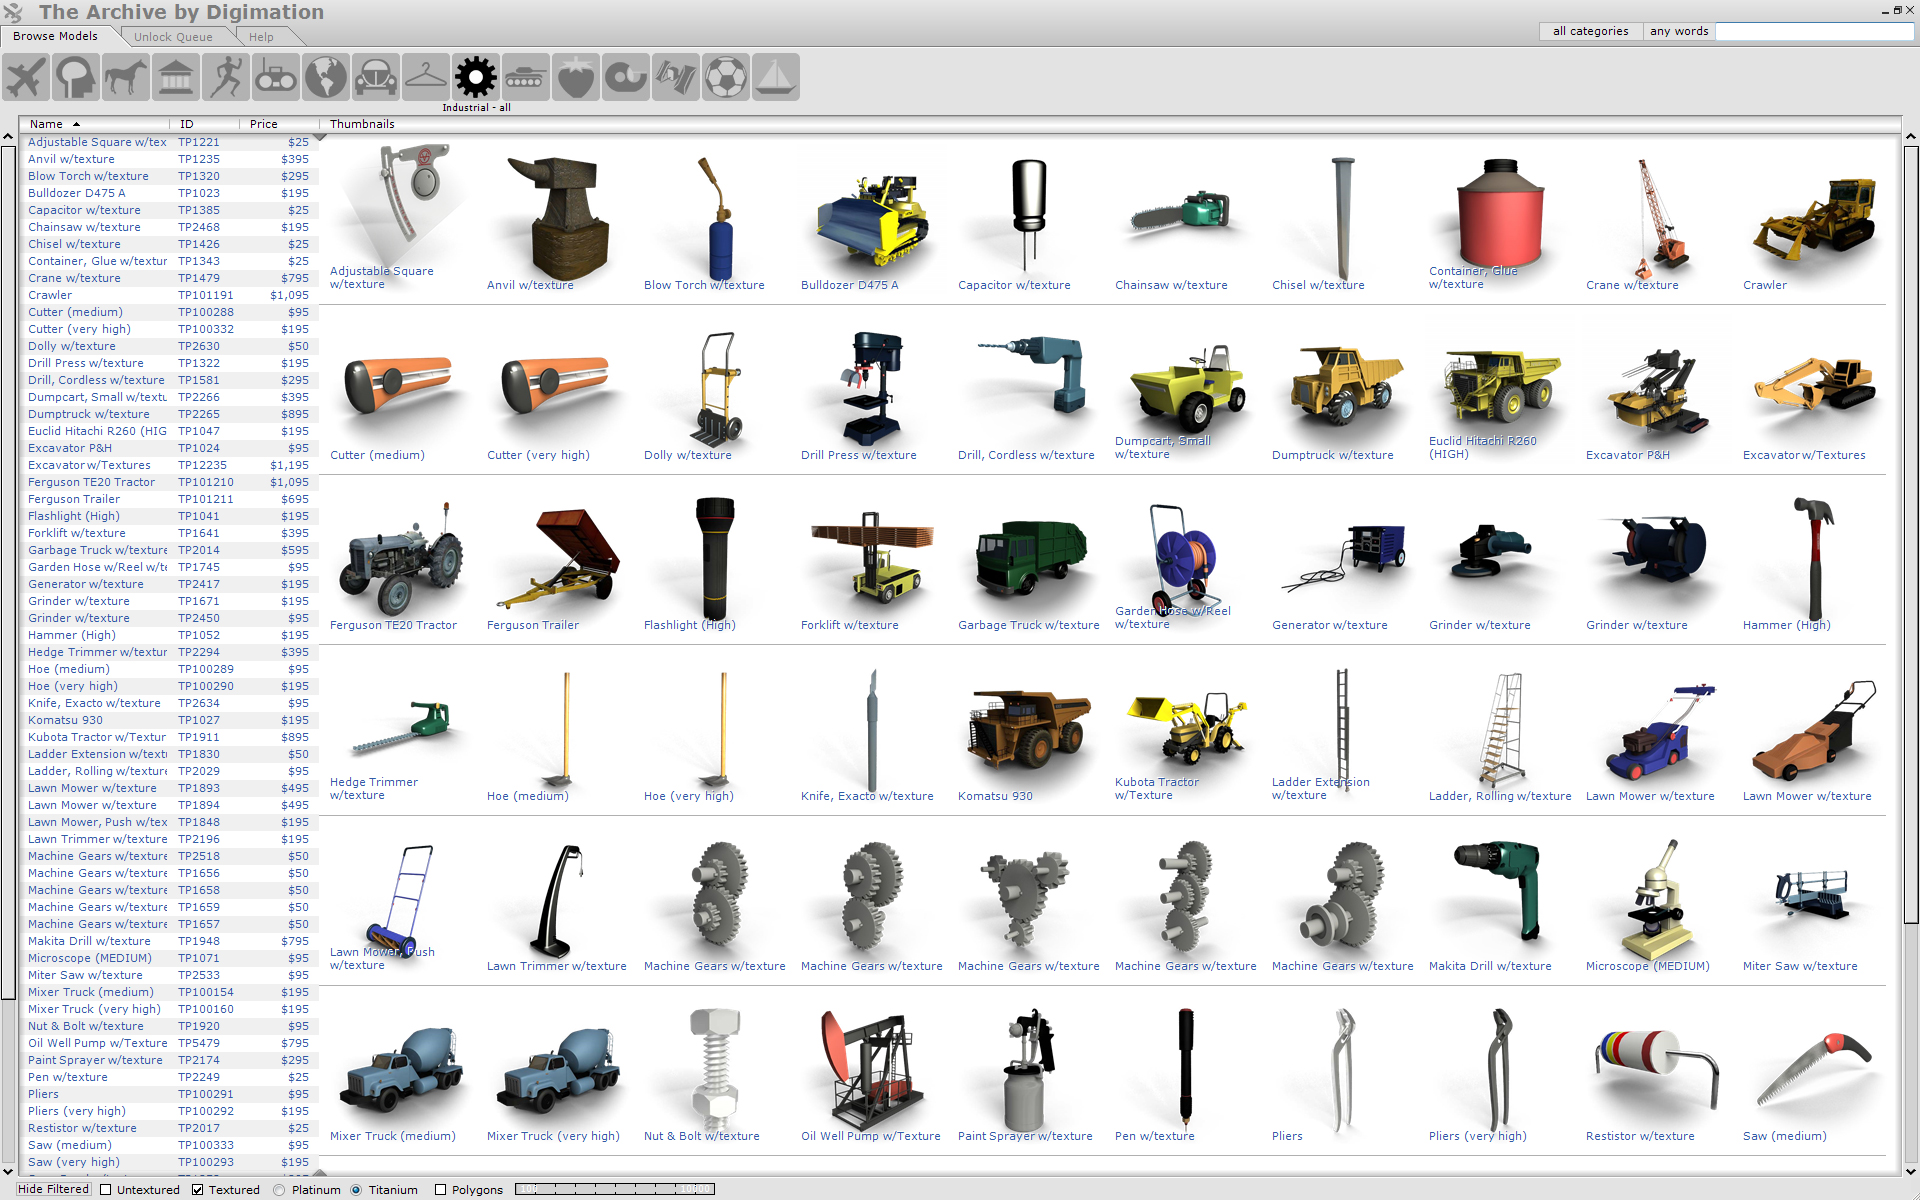
Task: Click the polygon count range slider
Action: (x=614, y=1189)
